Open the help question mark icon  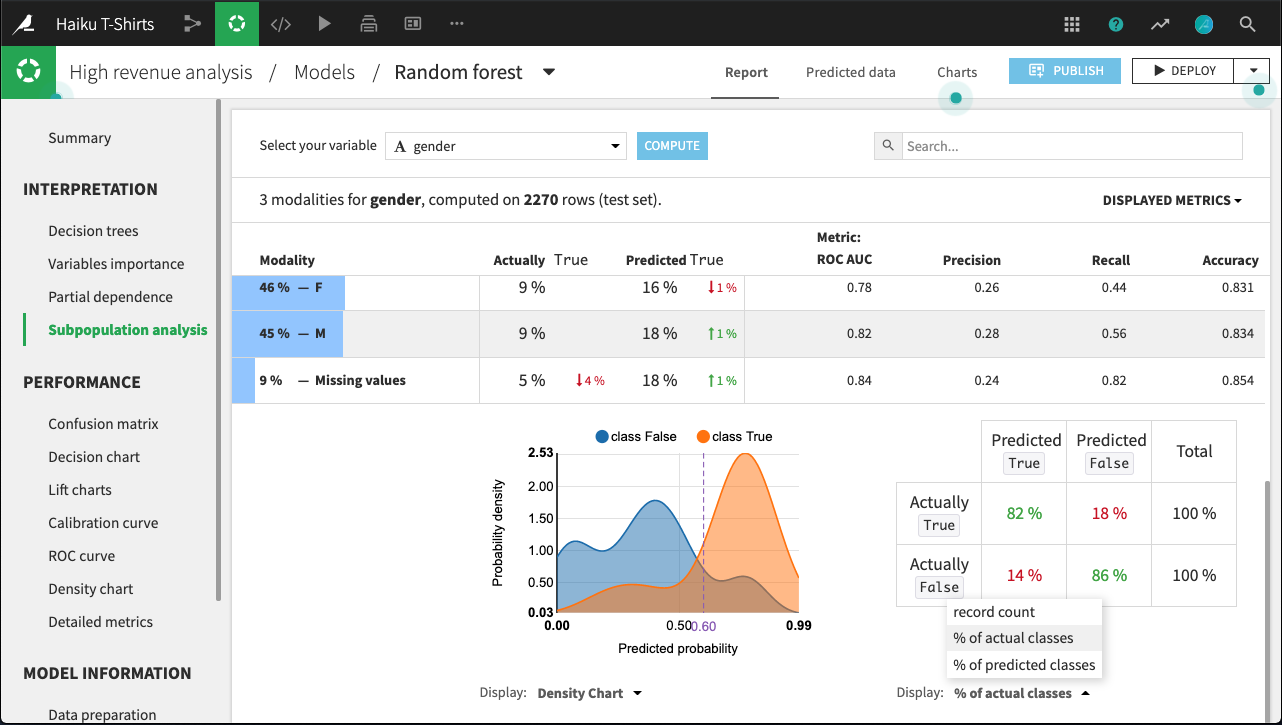click(1116, 24)
